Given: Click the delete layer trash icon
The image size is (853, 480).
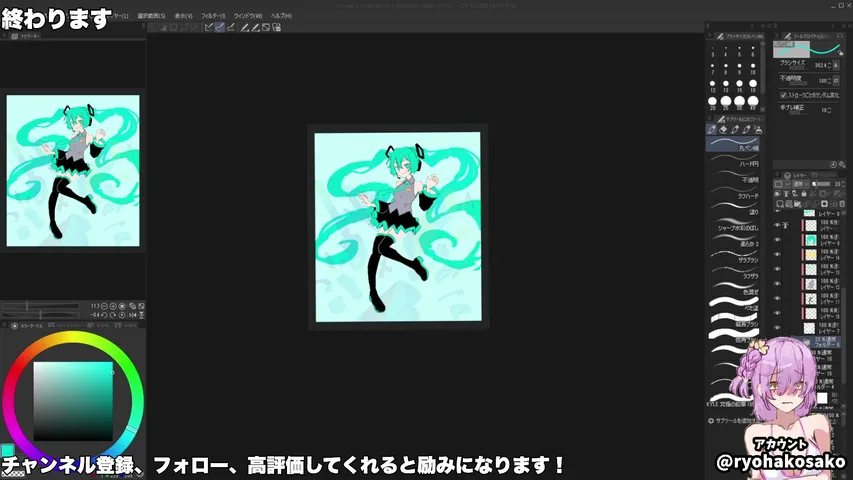Looking at the screenshot, I should [842, 204].
